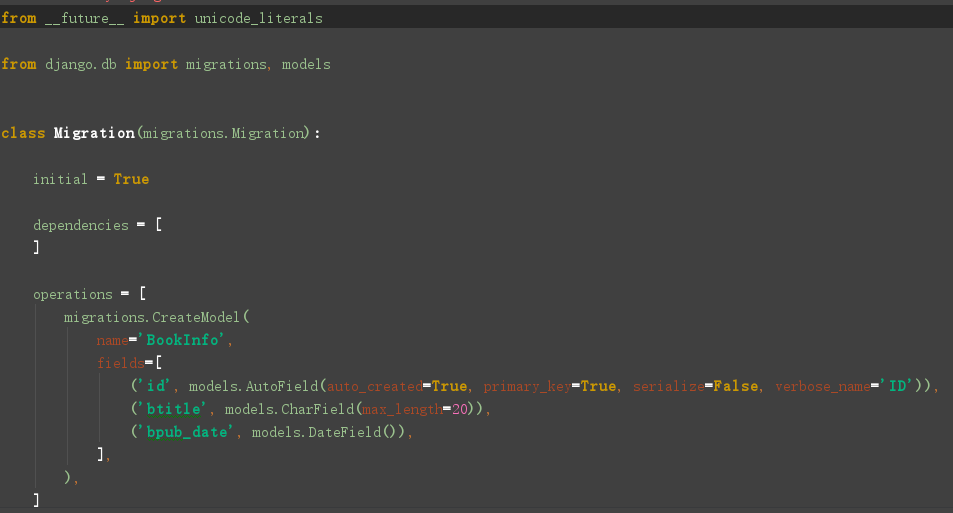Click the 'max_length' argument

[402, 410]
